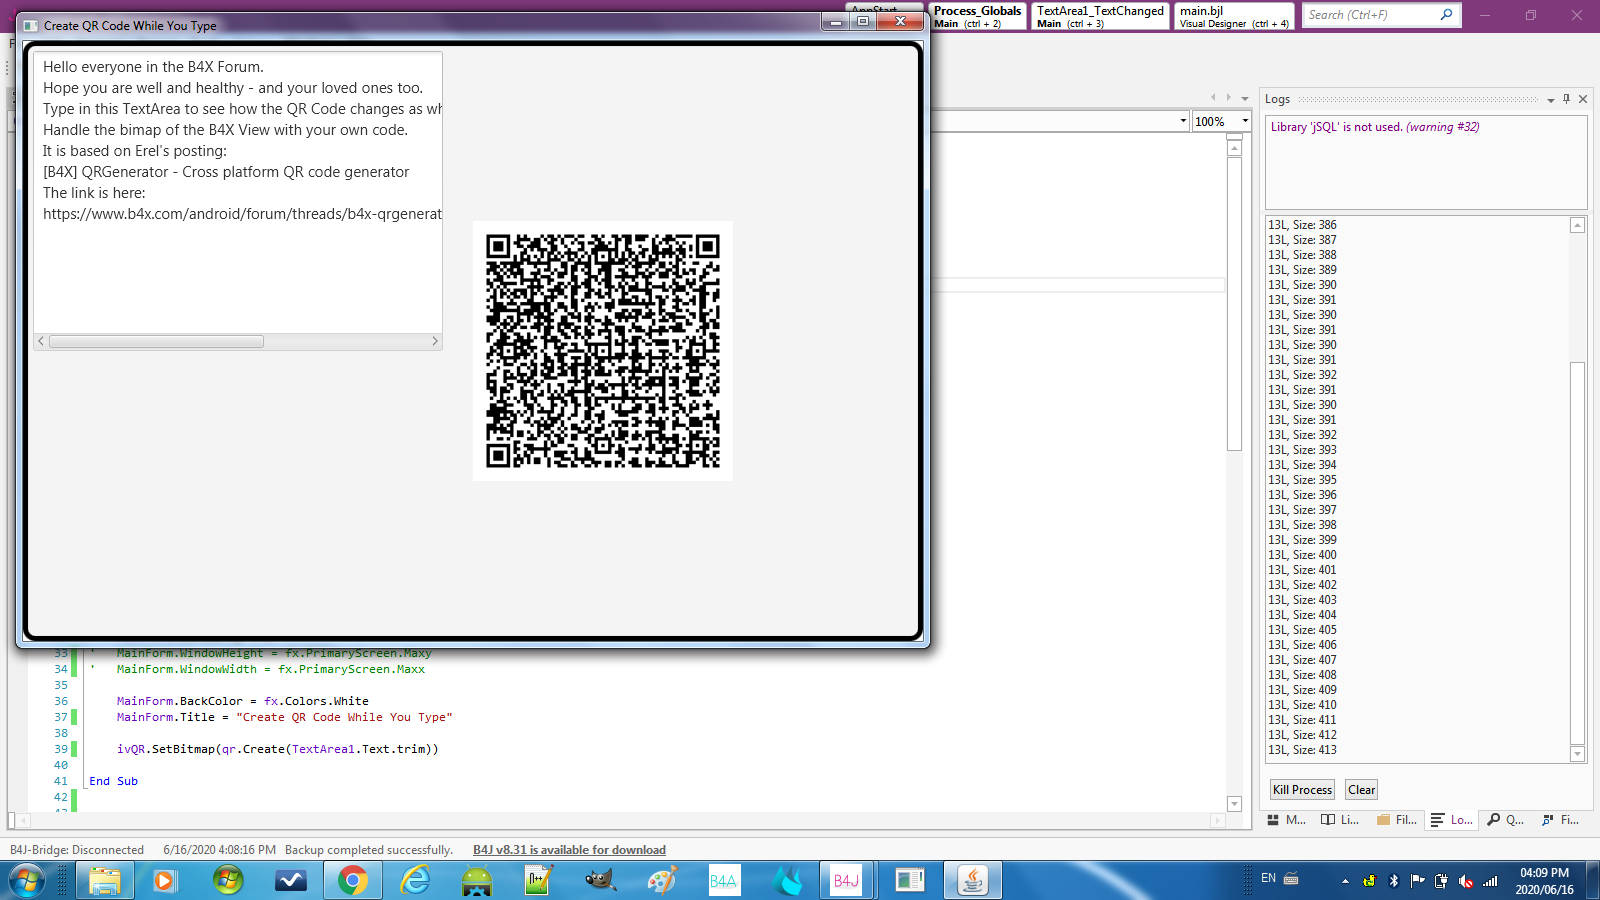
Task: Click left arrow of text area scrollbar
Action: pos(41,341)
